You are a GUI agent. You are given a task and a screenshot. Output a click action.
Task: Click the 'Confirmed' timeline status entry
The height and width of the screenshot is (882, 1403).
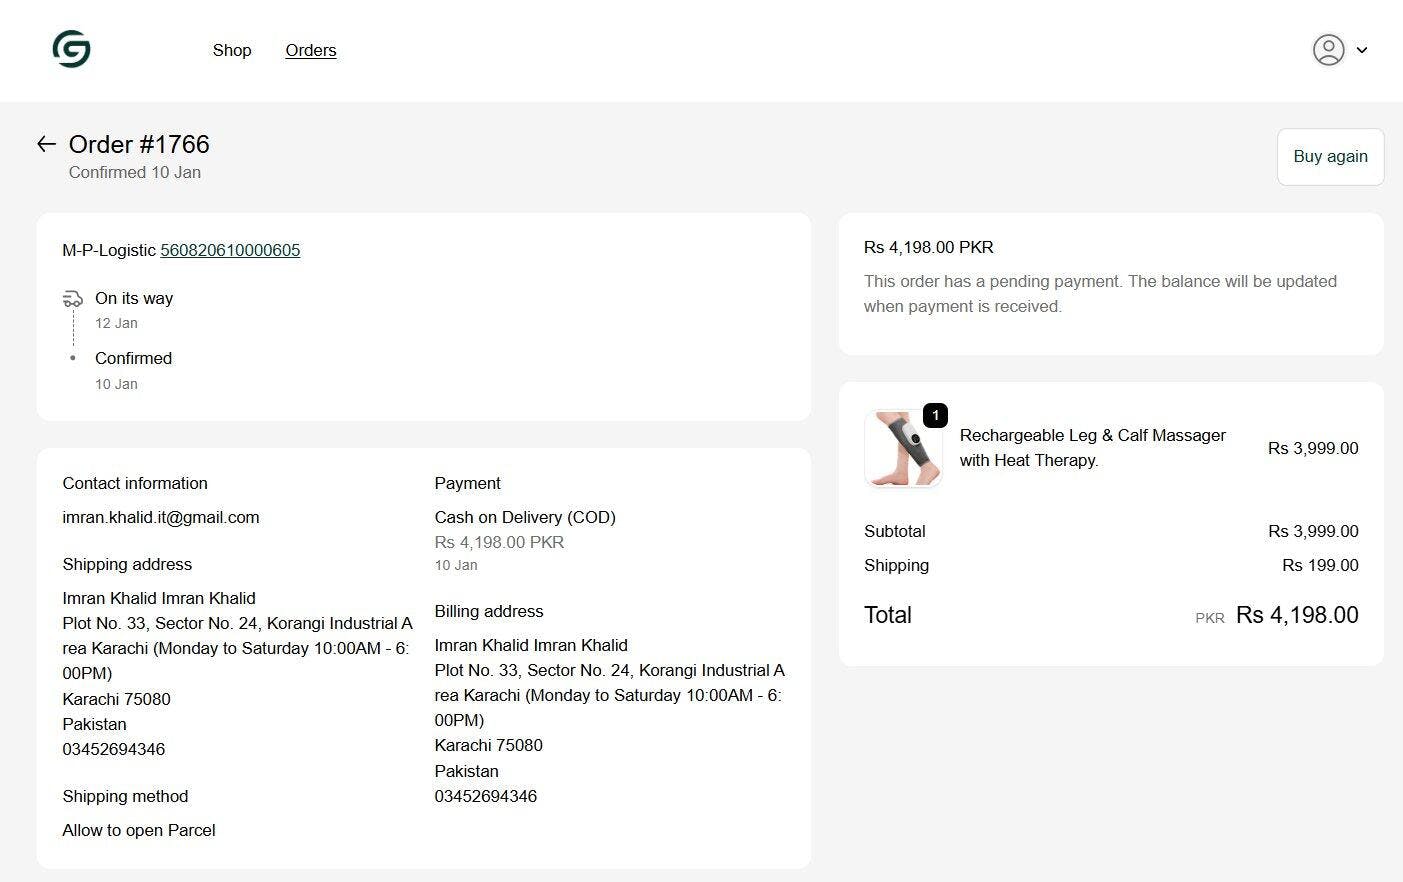pyautogui.click(x=133, y=358)
